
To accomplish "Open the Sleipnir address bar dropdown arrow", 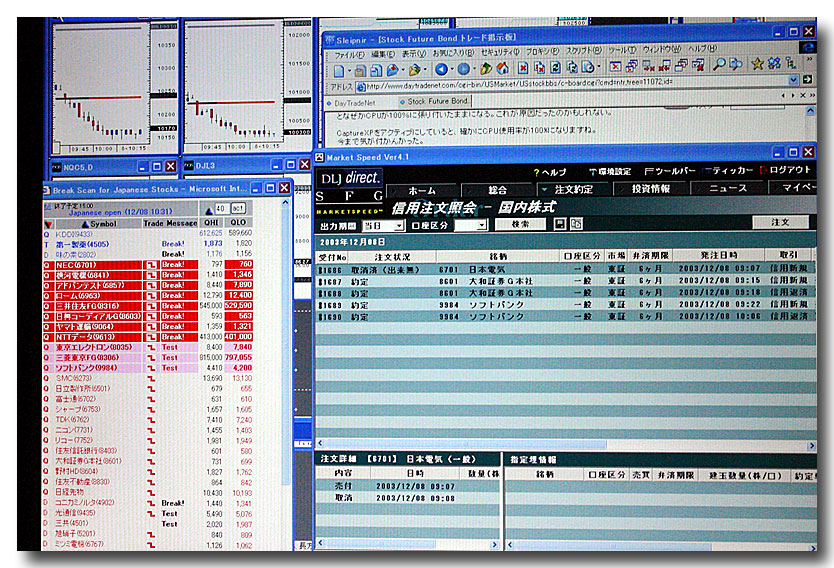I will (x=794, y=80).
